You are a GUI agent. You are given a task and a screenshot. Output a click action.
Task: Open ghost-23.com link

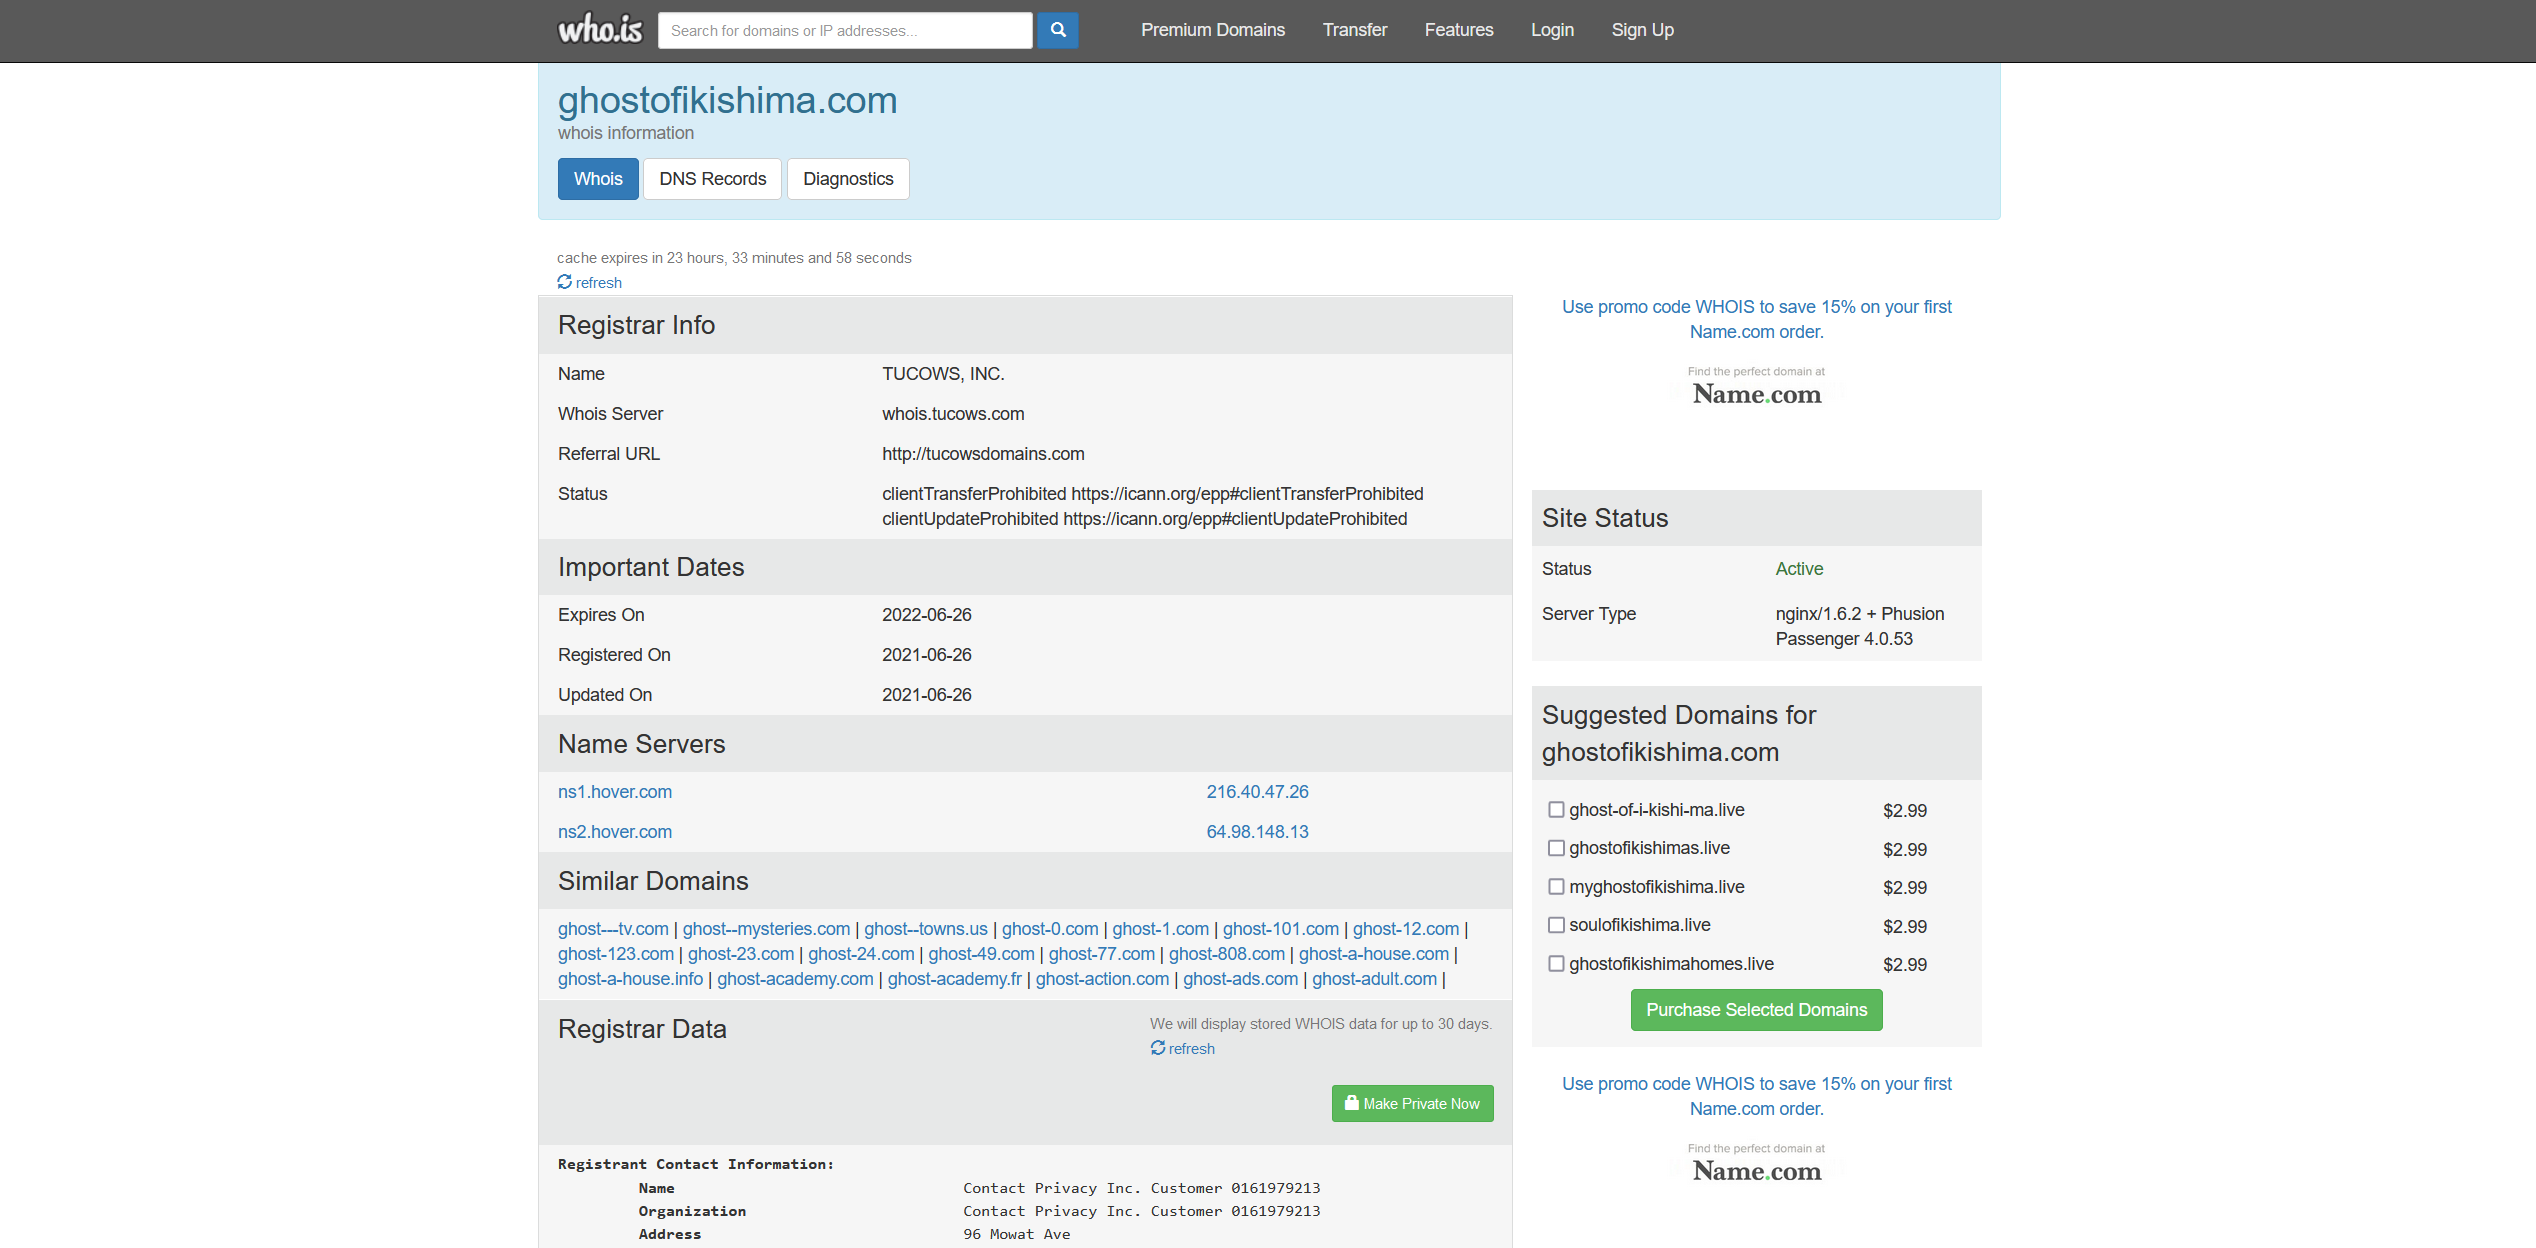[741, 954]
